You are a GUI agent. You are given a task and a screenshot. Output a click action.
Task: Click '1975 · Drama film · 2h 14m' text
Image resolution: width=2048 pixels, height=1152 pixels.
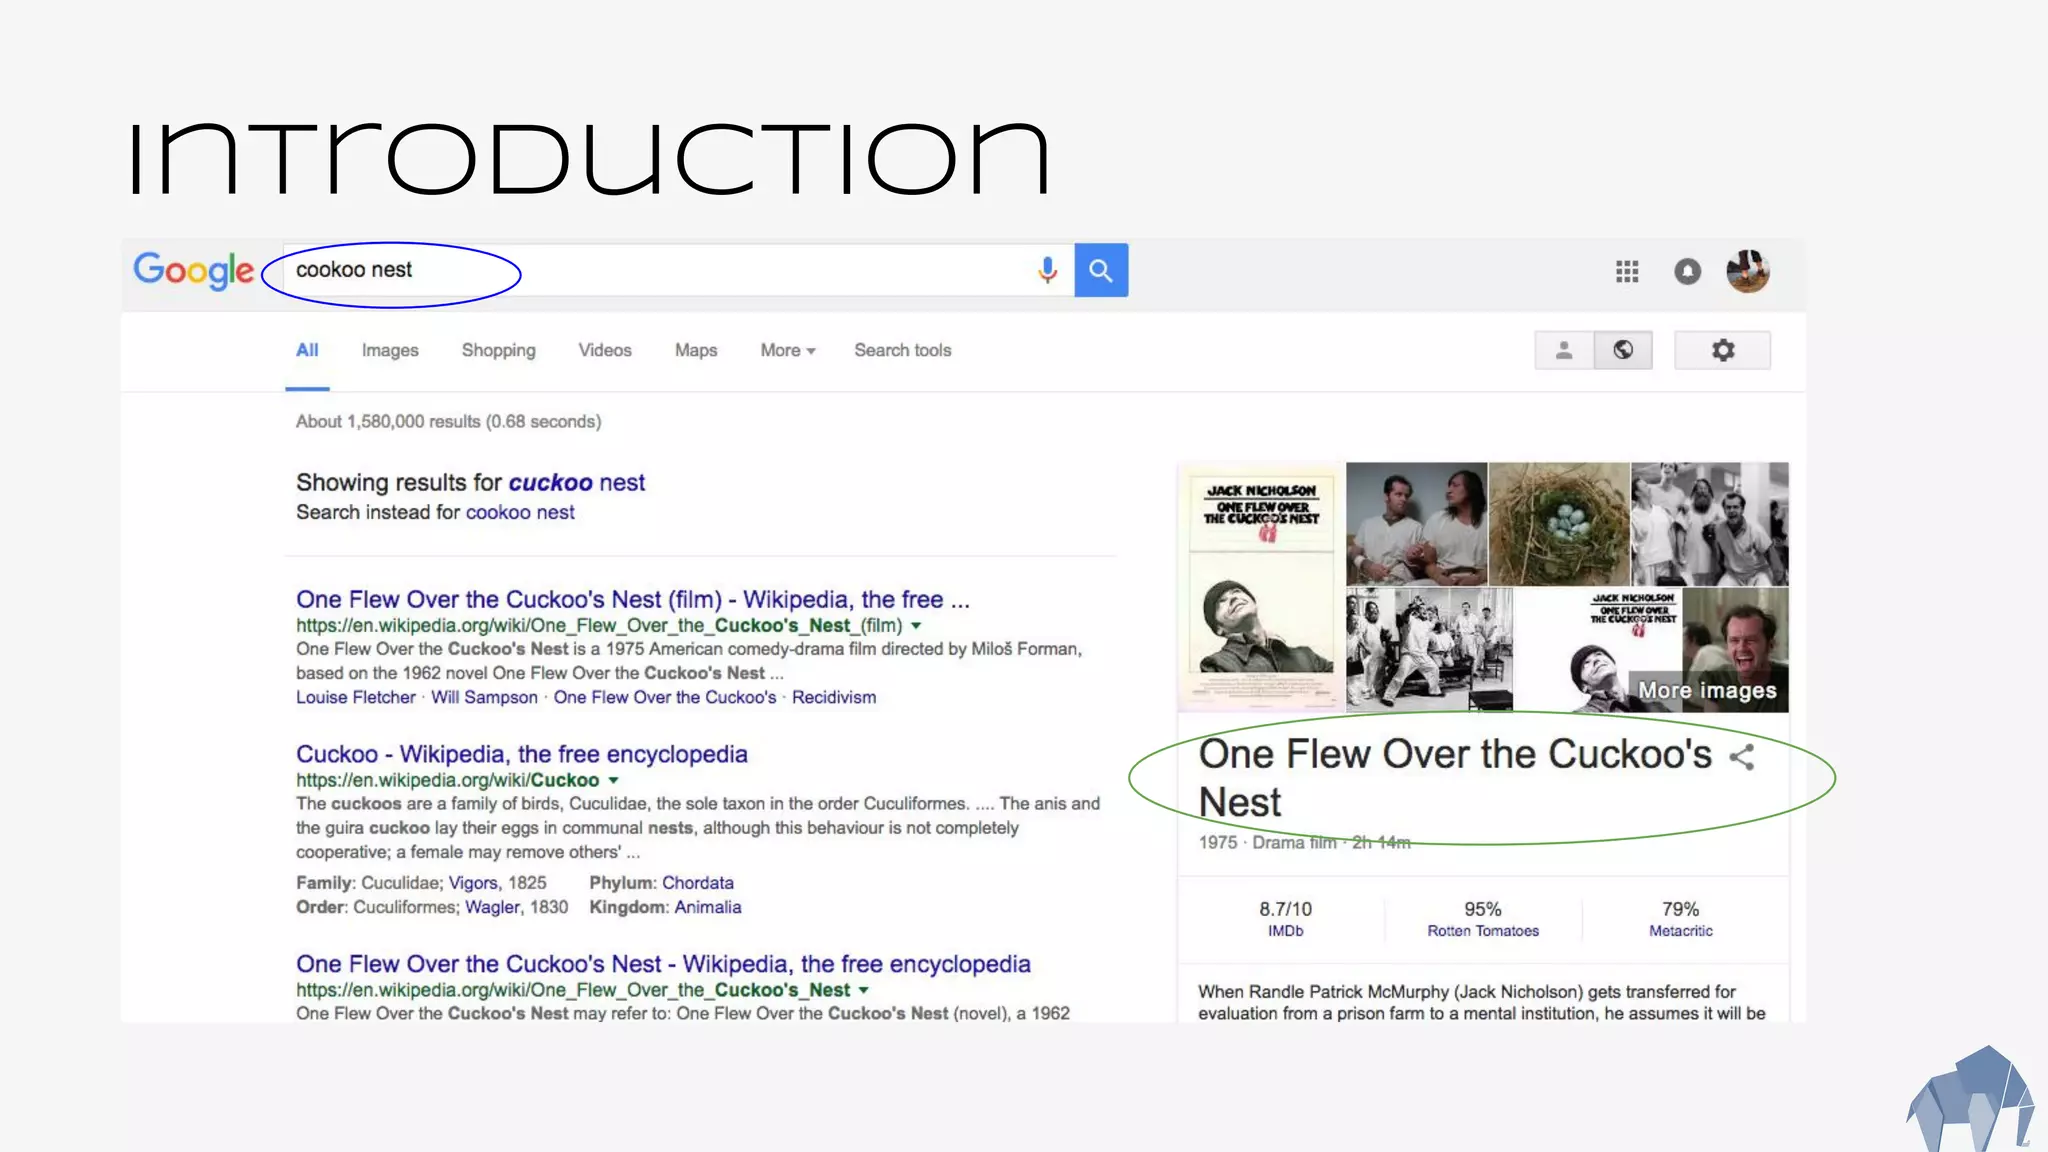(x=1304, y=843)
